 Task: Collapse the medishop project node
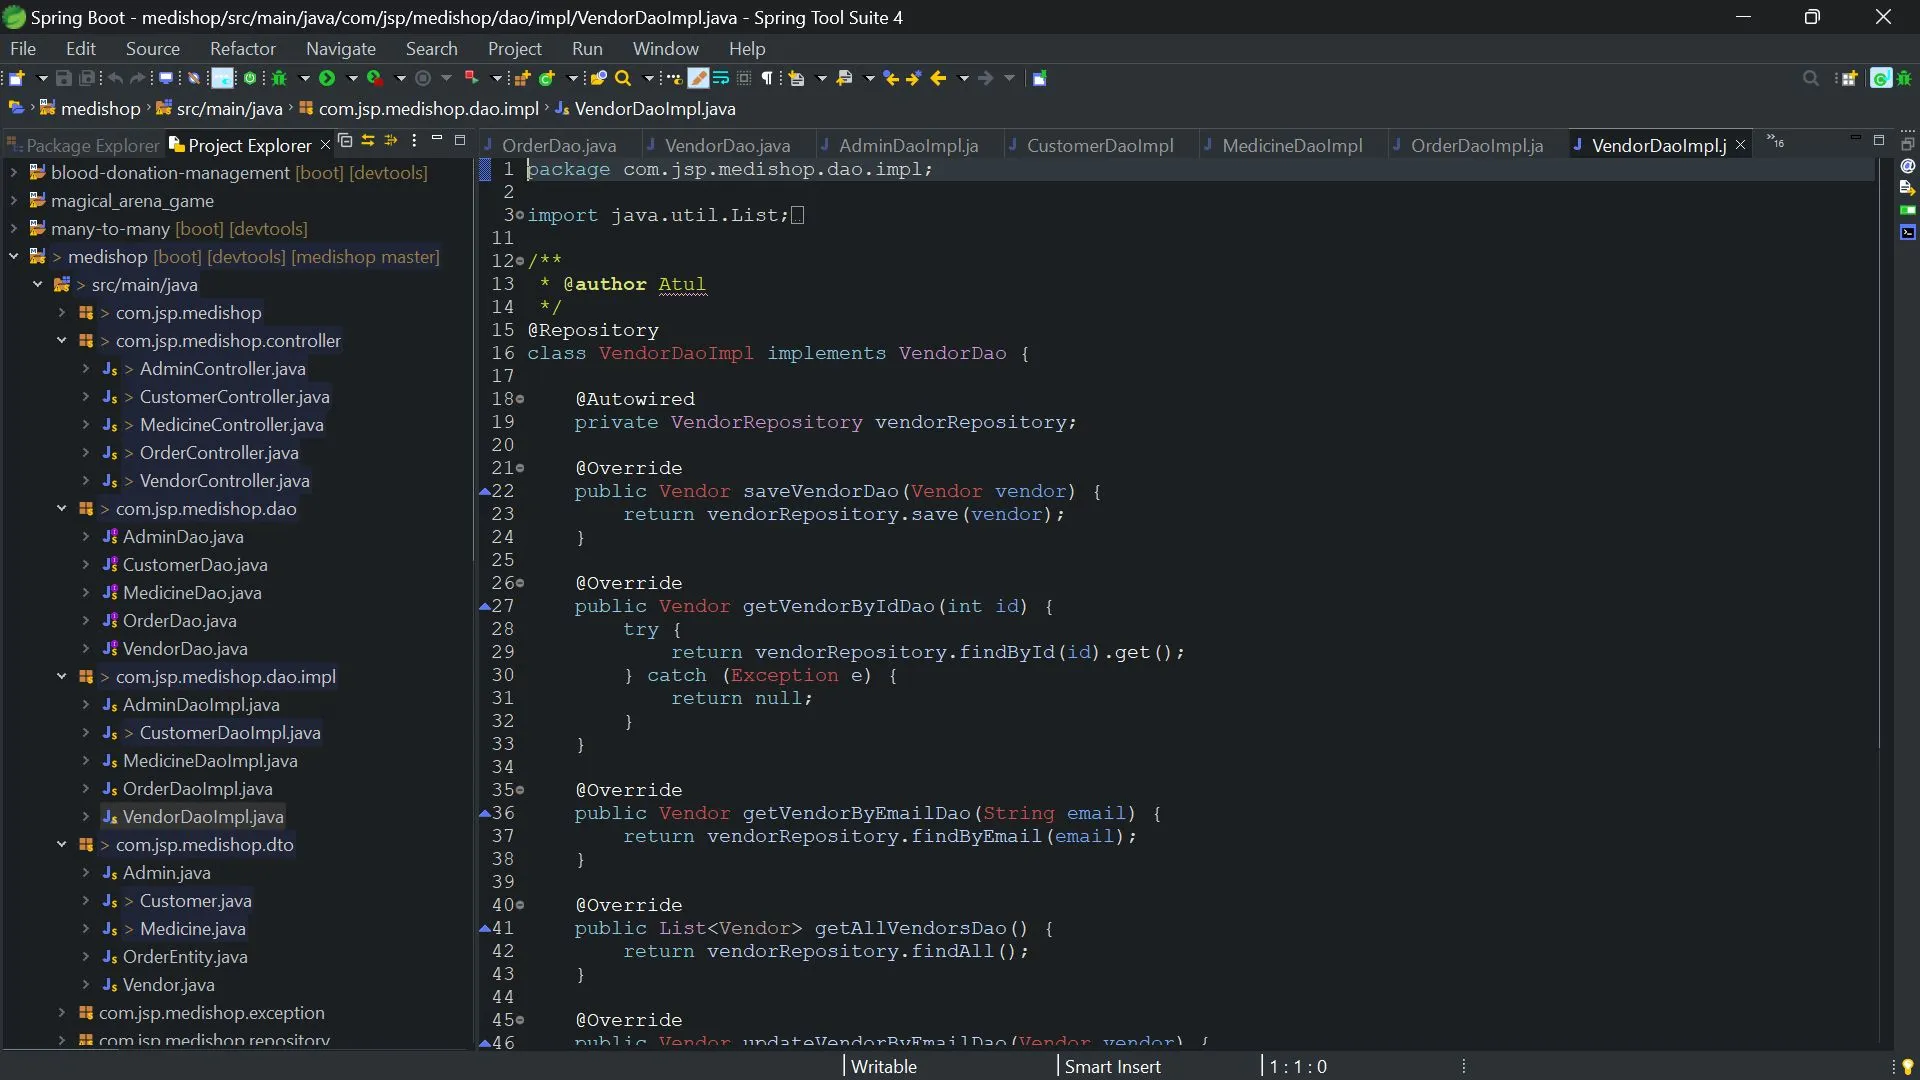click(x=14, y=257)
